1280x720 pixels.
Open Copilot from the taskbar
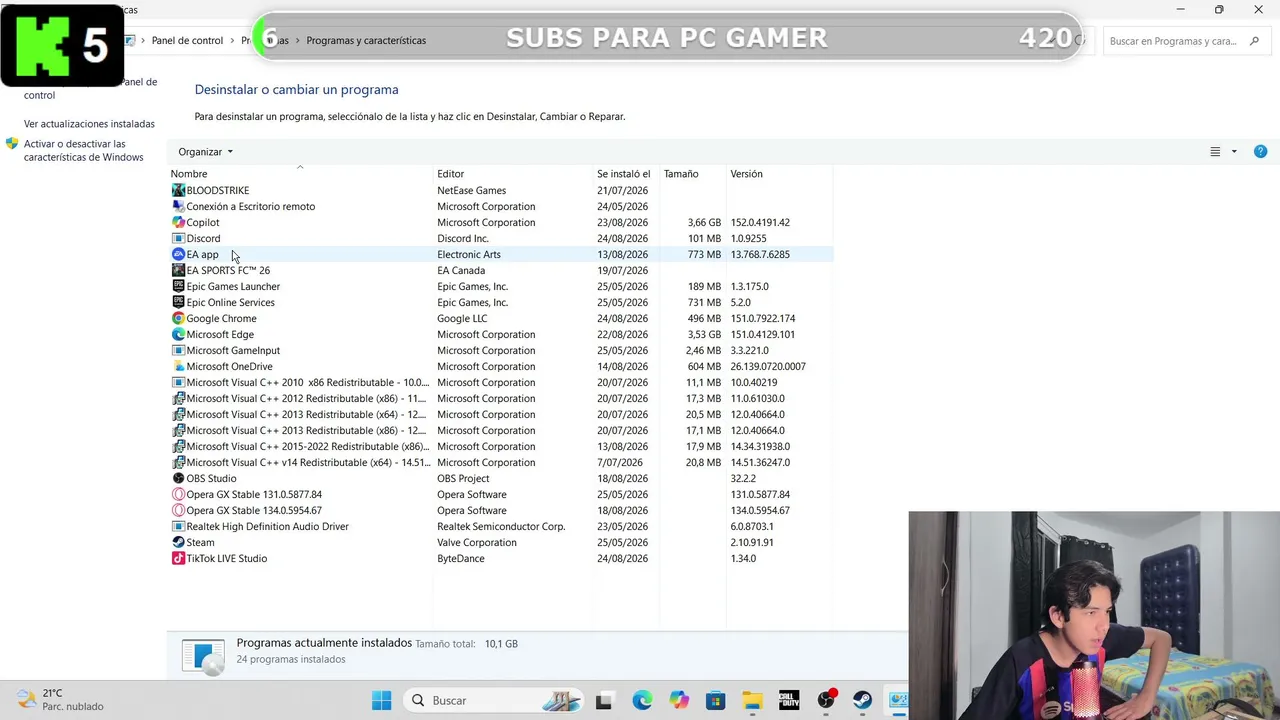click(679, 700)
